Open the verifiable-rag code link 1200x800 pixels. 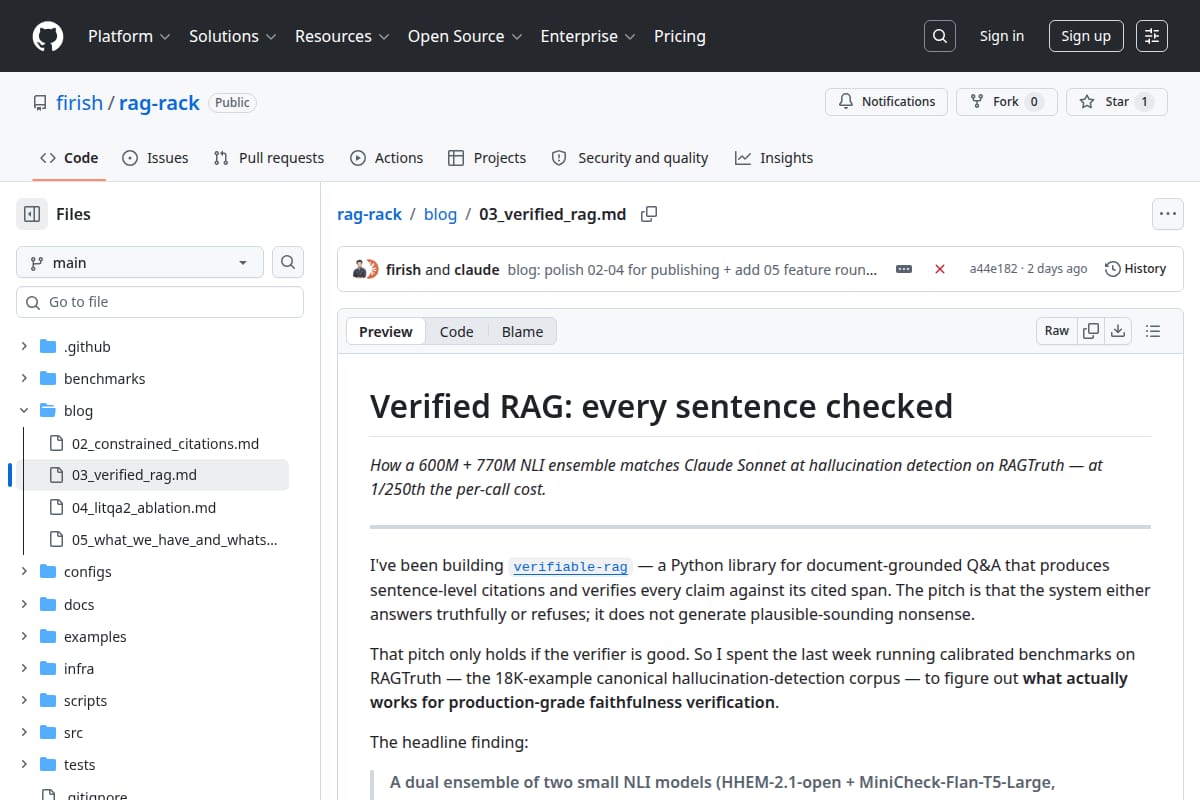point(570,566)
